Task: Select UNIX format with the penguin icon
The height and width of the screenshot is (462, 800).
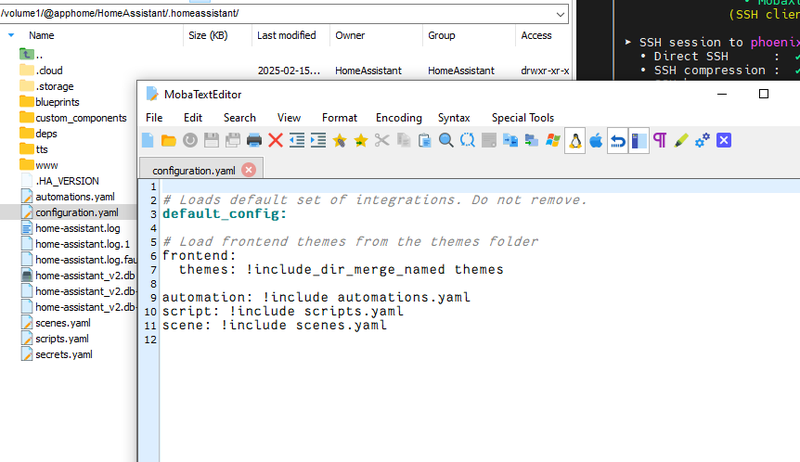Action: point(574,141)
